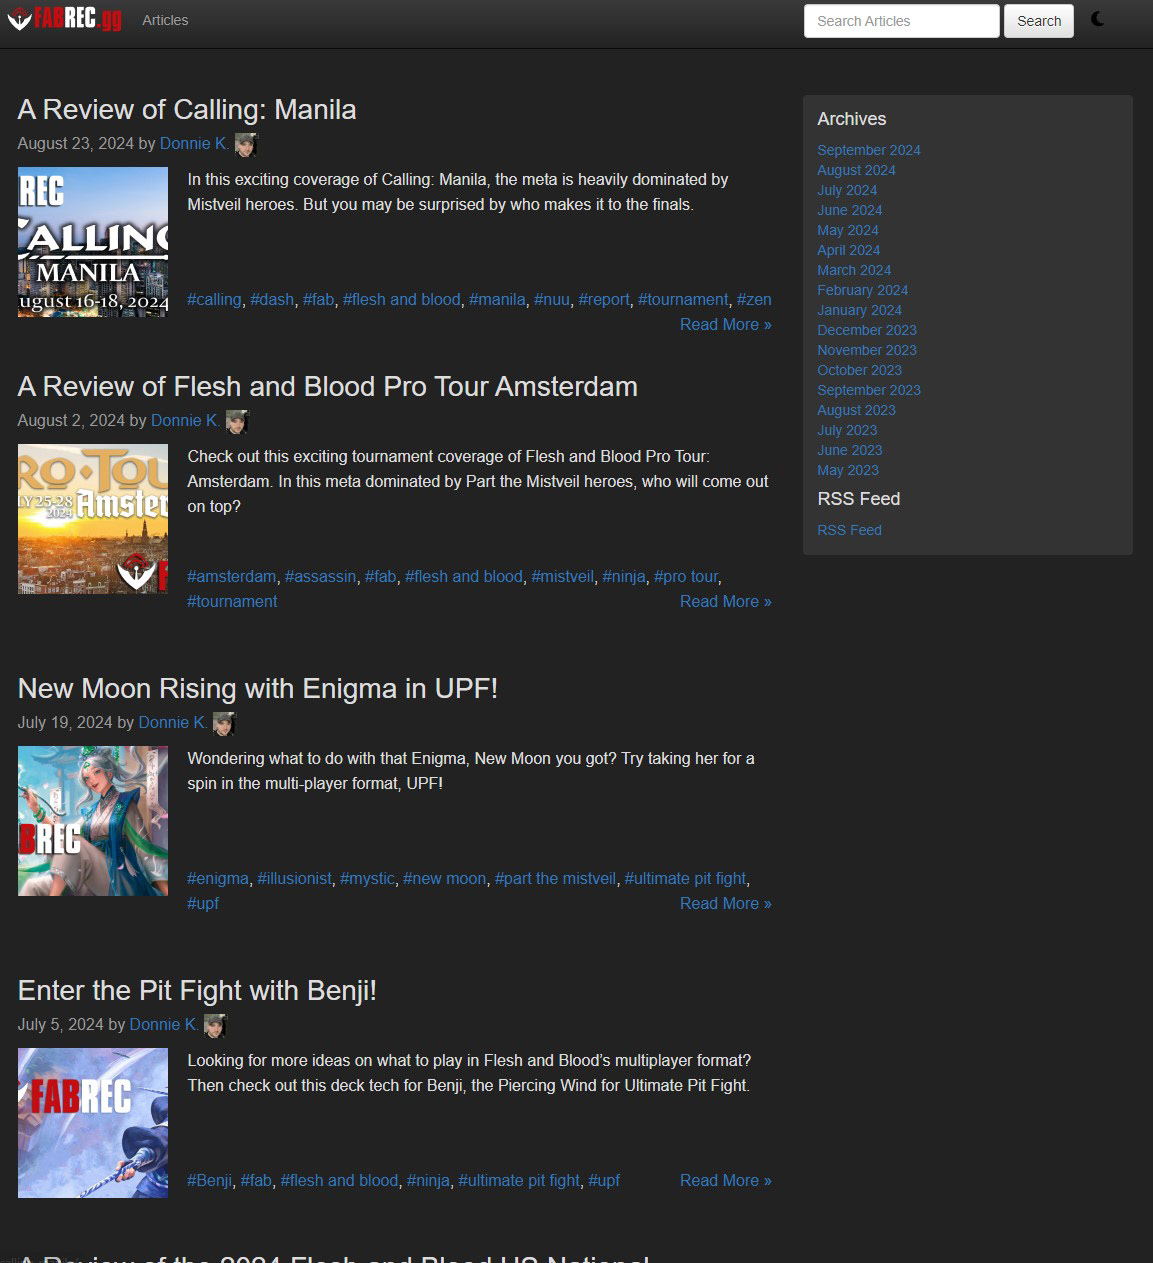Select the #enigma tag
Screen dimensions: 1153x1263
[x=218, y=878]
